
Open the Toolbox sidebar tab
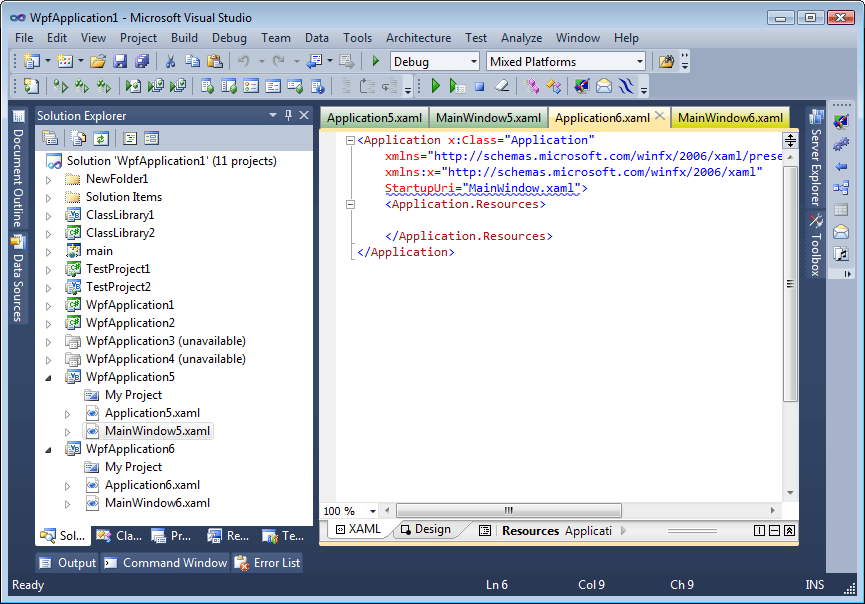click(813, 242)
